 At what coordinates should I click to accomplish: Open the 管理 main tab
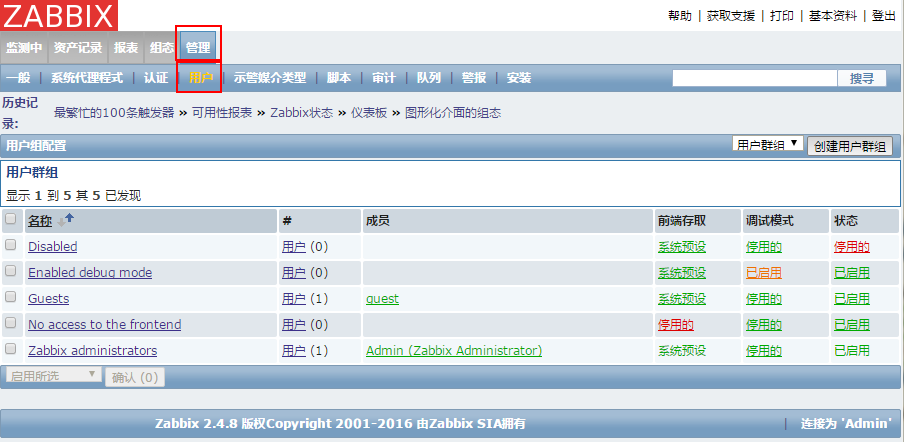198,48
